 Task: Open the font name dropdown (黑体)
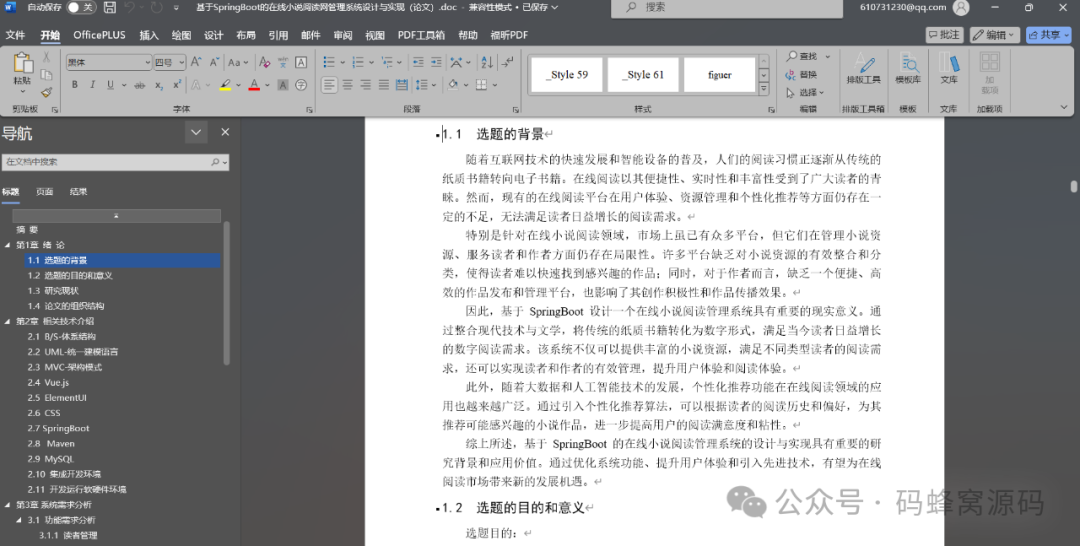147,63
